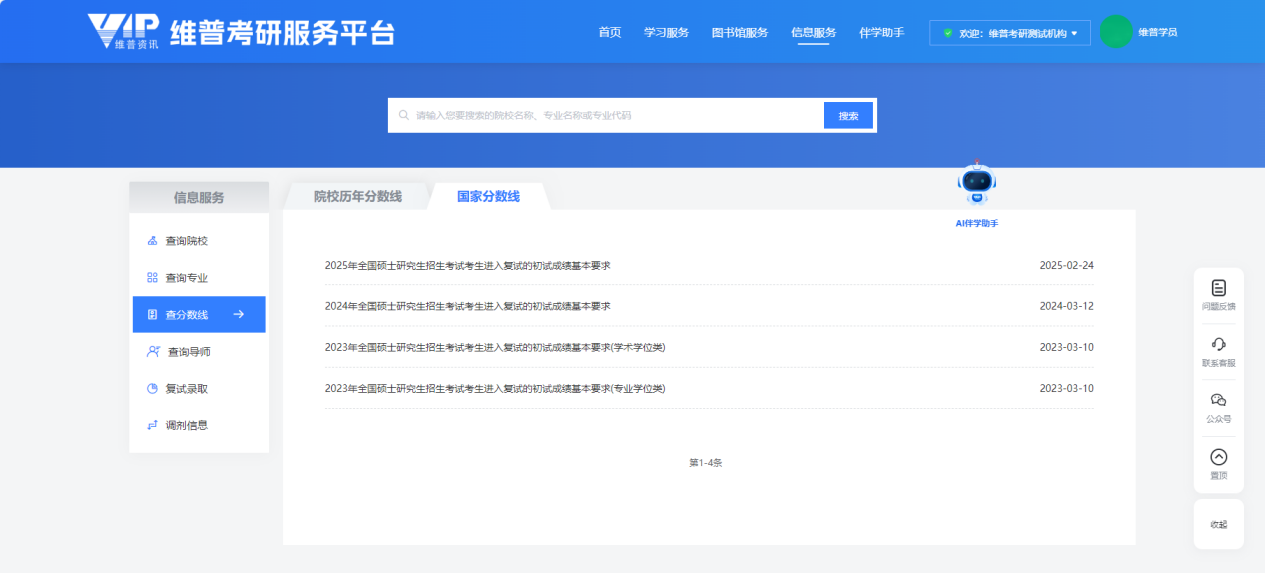Select the 国家分数线 tab
Image resolution: width=1265 pixels, height=573 pixels.
(488, 197)
